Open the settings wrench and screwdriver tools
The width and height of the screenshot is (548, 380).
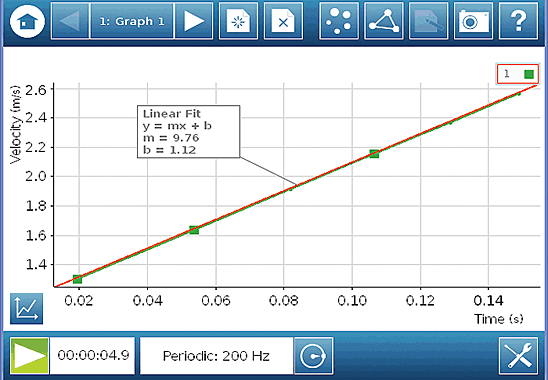point(518,356)
